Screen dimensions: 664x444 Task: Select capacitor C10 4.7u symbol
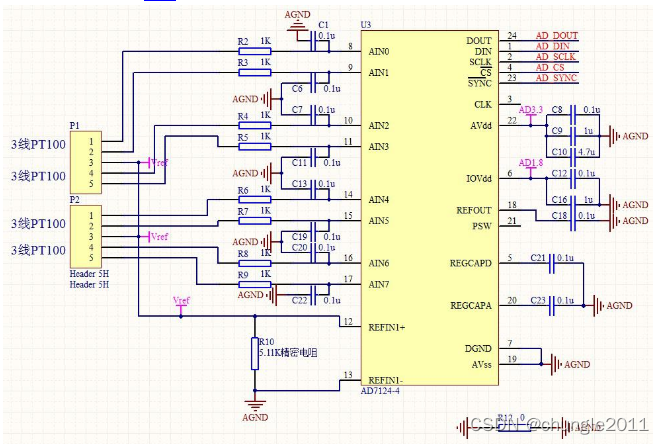pyautogui.click(x=573, y=157)
